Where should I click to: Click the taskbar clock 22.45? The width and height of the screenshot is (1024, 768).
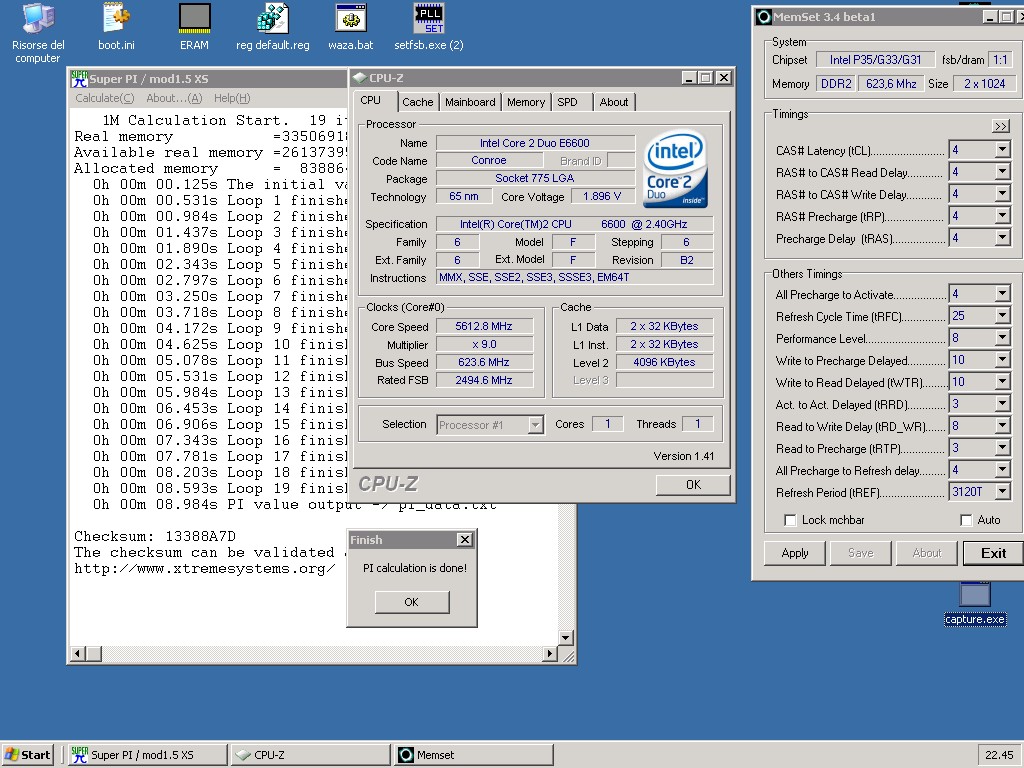coord(999,755)
